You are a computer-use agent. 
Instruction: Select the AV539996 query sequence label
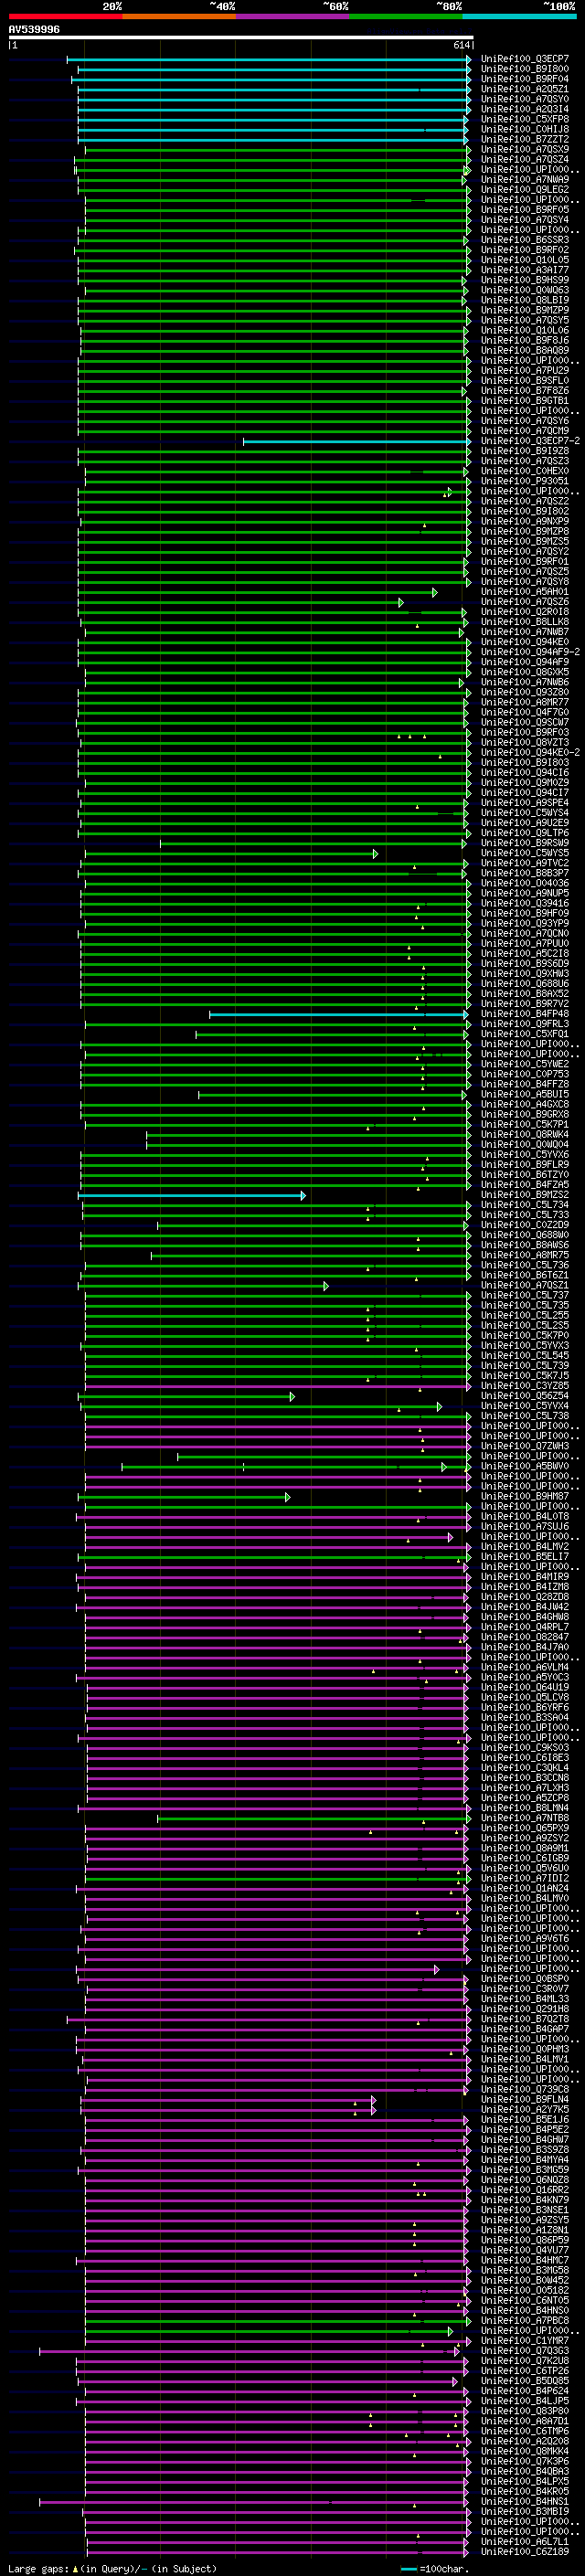point(34,30)
